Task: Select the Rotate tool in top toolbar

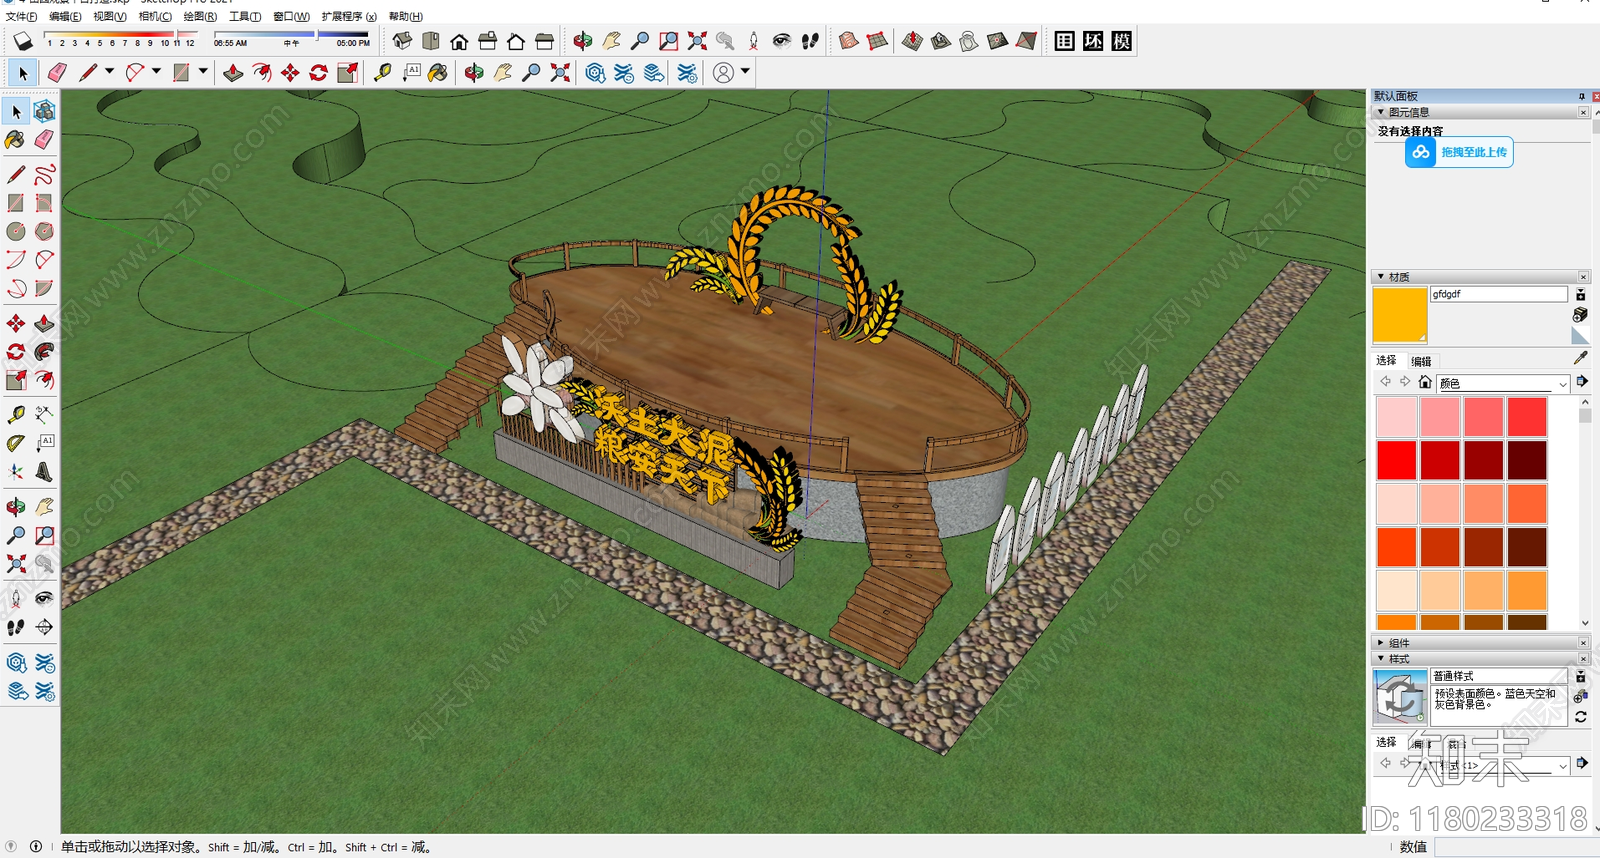Action: tap(319, 72)
